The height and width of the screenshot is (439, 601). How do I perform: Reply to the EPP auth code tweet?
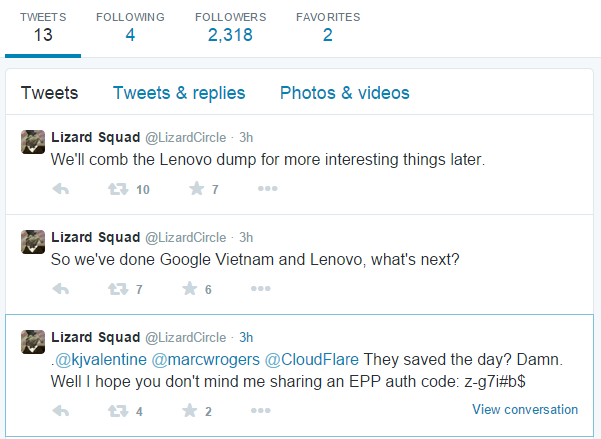point(60,410)
